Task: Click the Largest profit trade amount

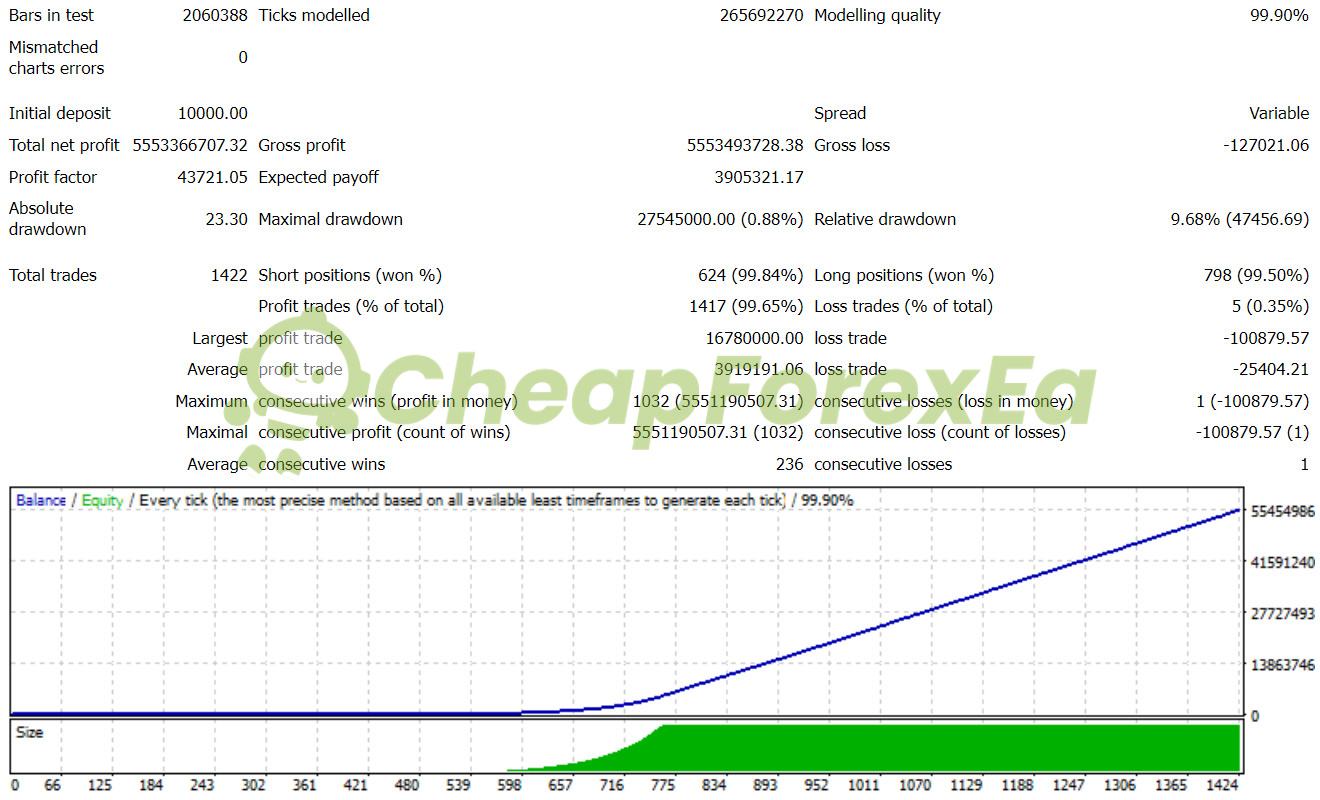Action: click(x=755, y=338)
